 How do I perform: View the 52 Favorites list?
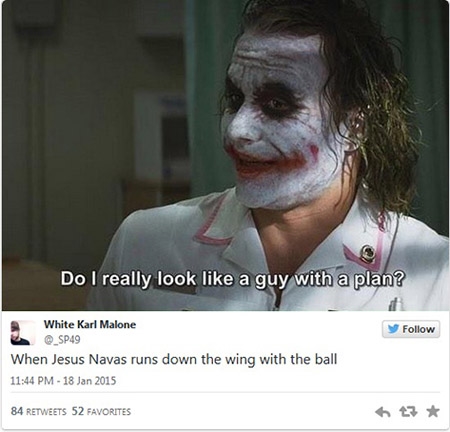[x=101, y=411]
